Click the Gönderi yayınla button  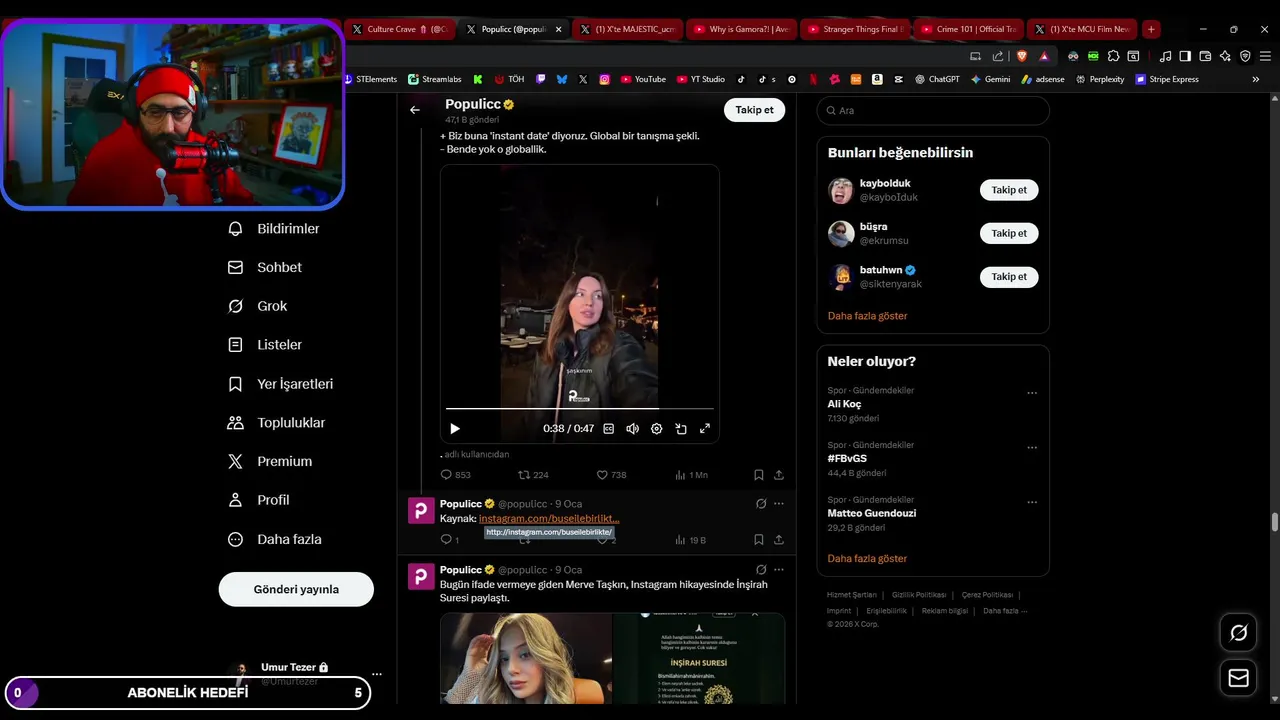(296, 589)
